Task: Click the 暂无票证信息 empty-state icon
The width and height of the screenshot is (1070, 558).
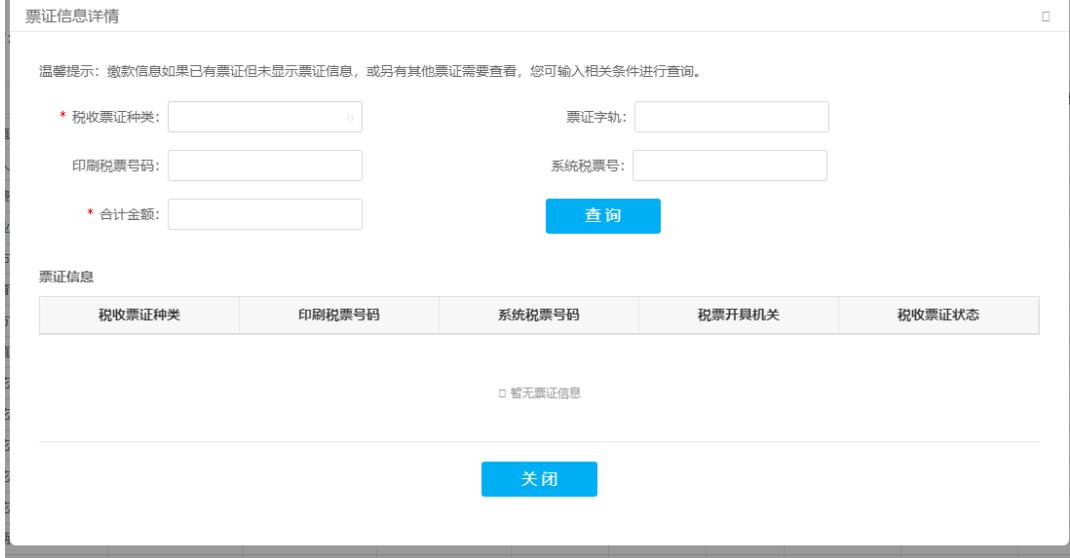Action: 501,394
